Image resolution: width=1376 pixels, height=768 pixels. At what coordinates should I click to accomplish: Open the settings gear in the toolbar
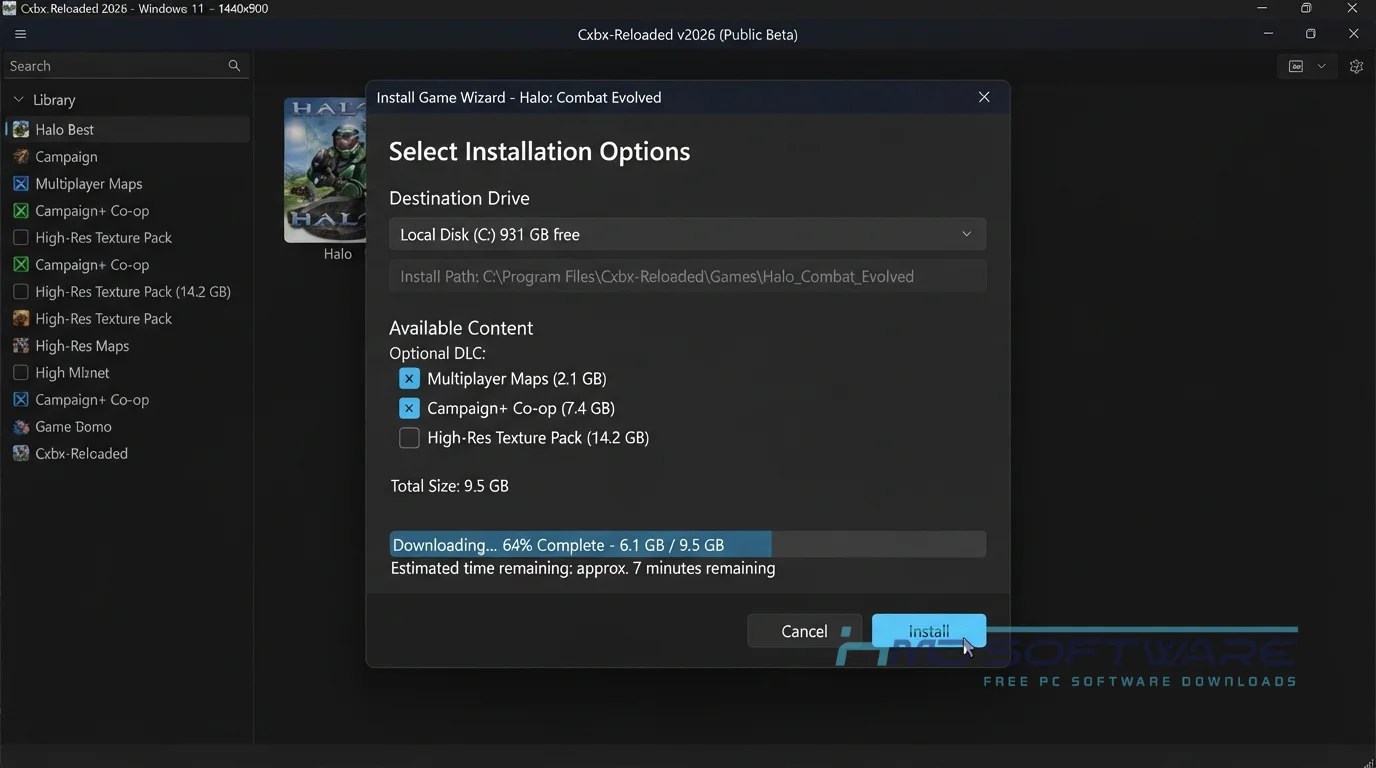click(1356, 67)
